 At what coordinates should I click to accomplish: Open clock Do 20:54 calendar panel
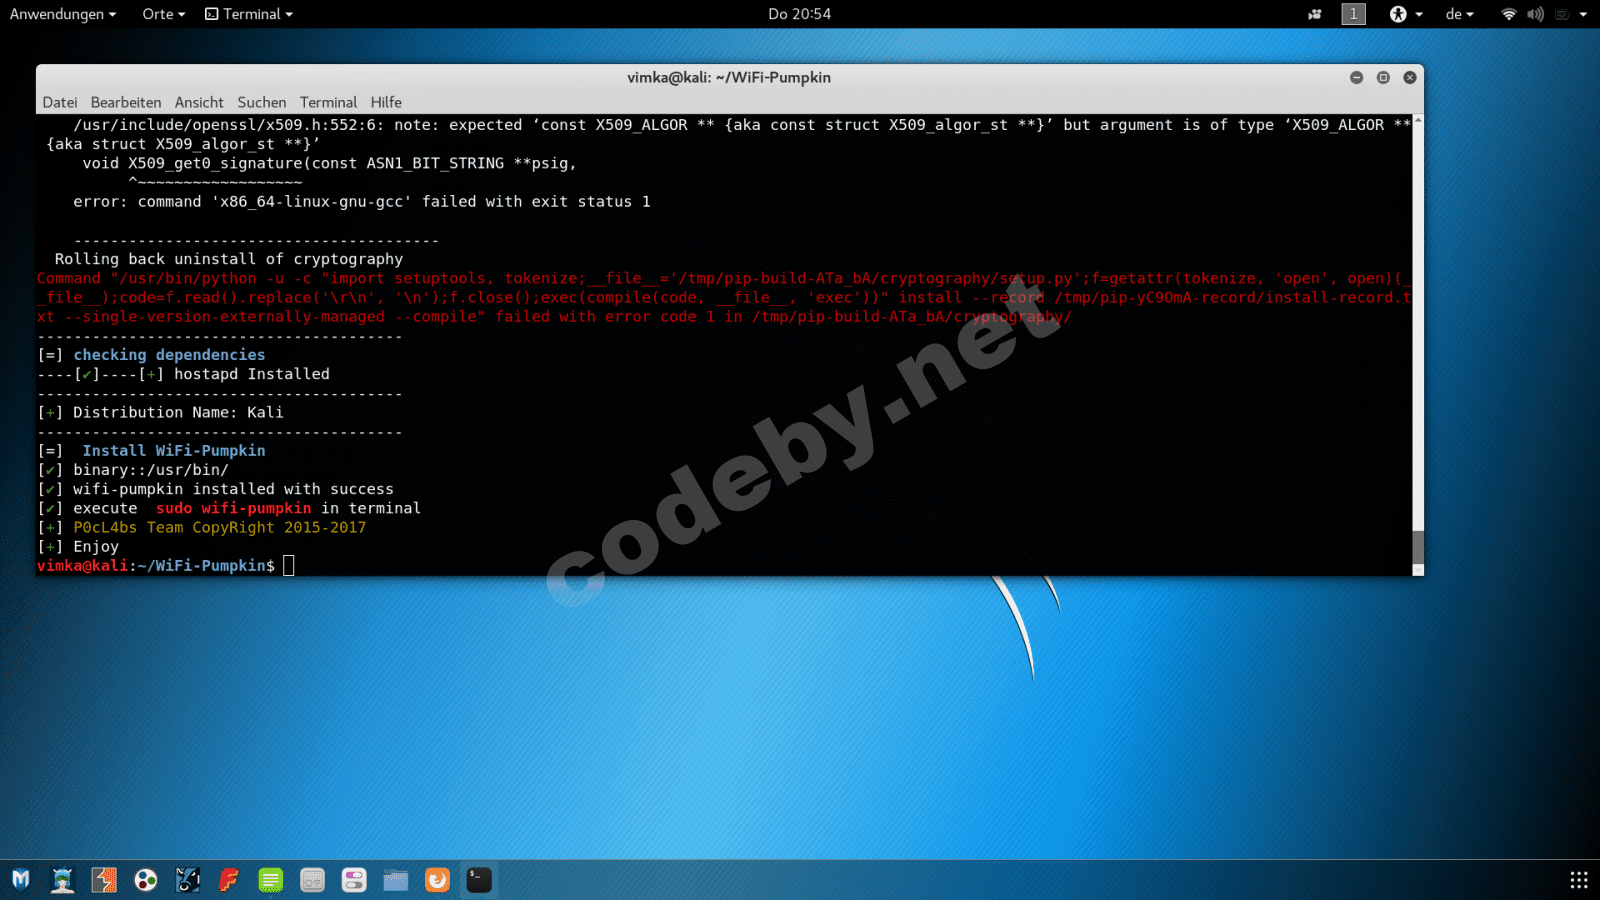[799, 14]
